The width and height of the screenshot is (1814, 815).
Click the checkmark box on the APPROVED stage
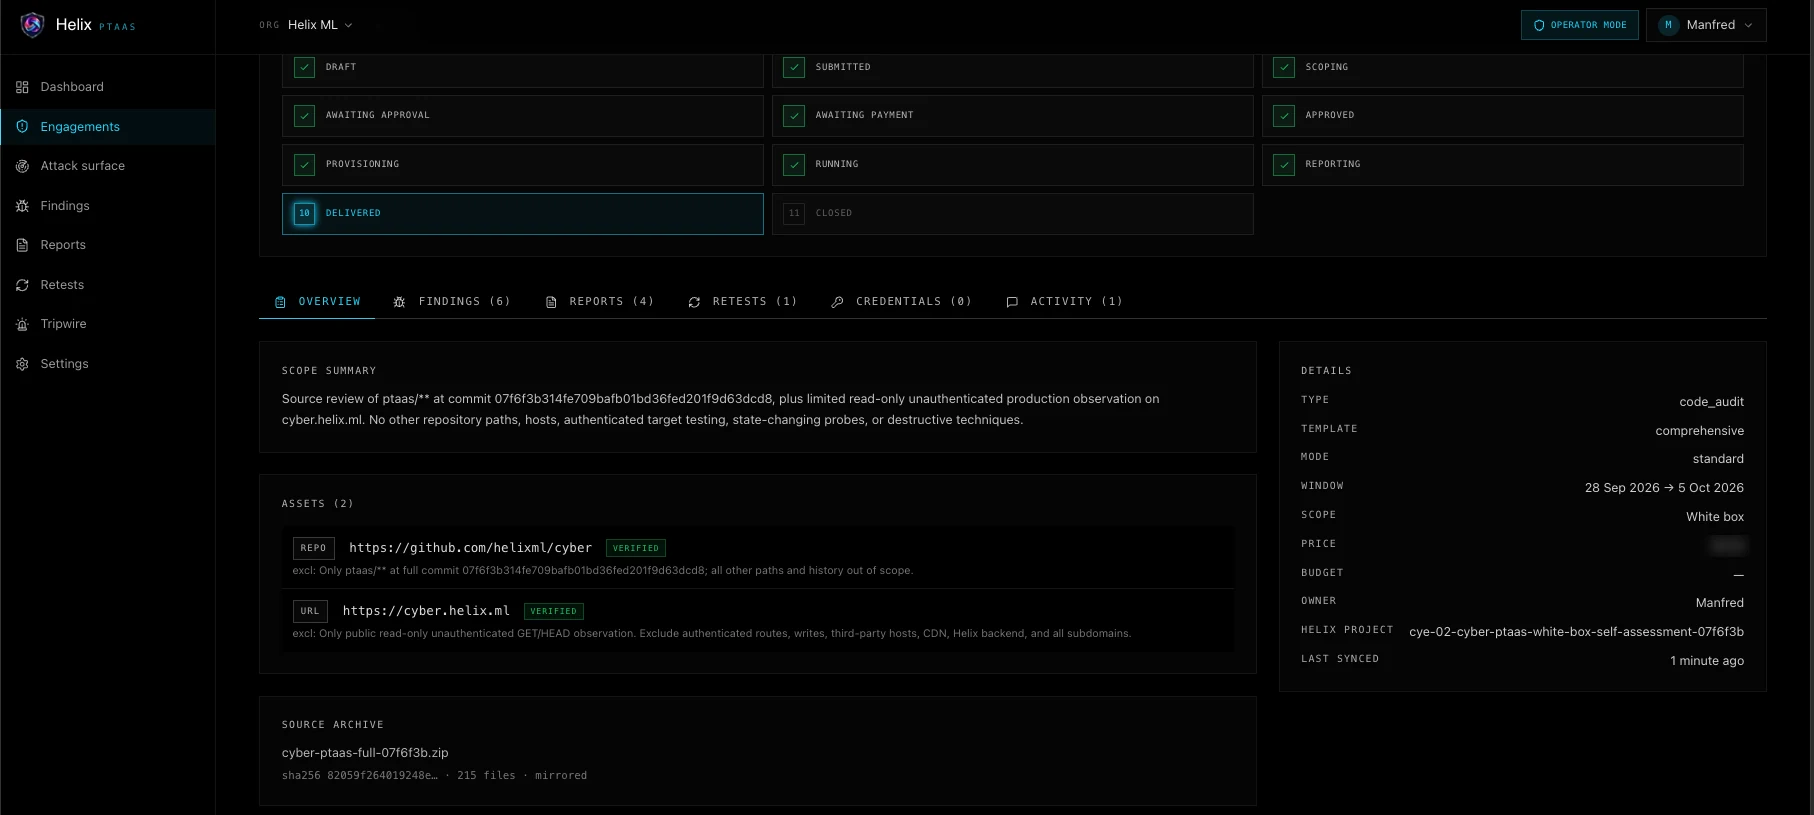(x=1284, y=116)
